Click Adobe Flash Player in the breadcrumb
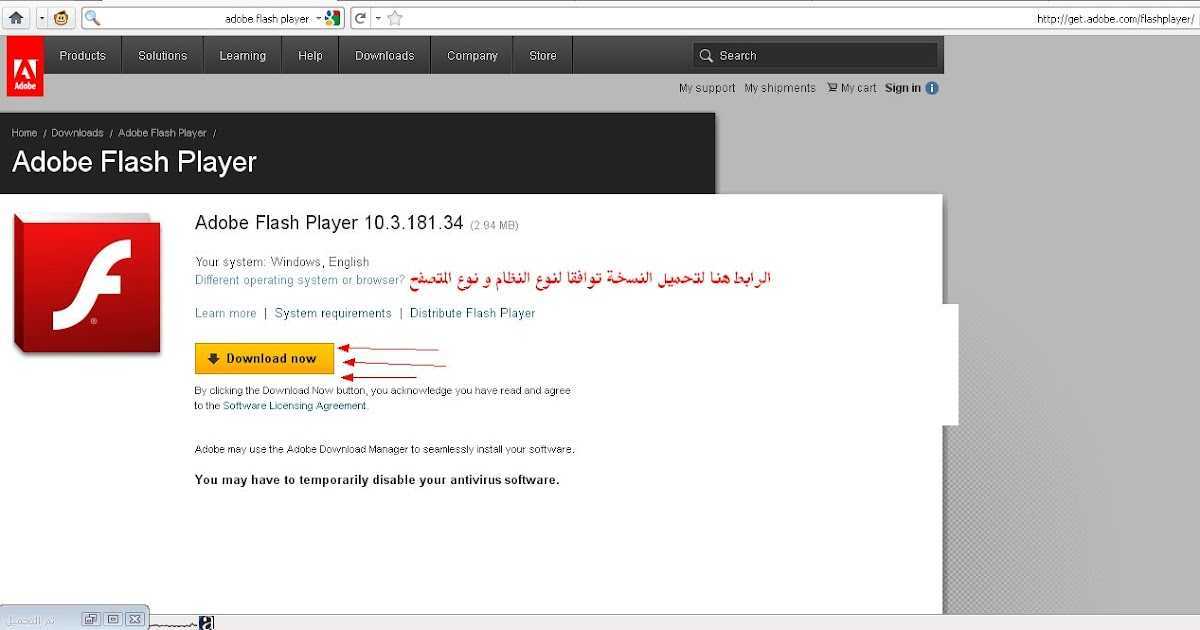The width and height of the screenshot is (1200, 630). pos(162,133)
